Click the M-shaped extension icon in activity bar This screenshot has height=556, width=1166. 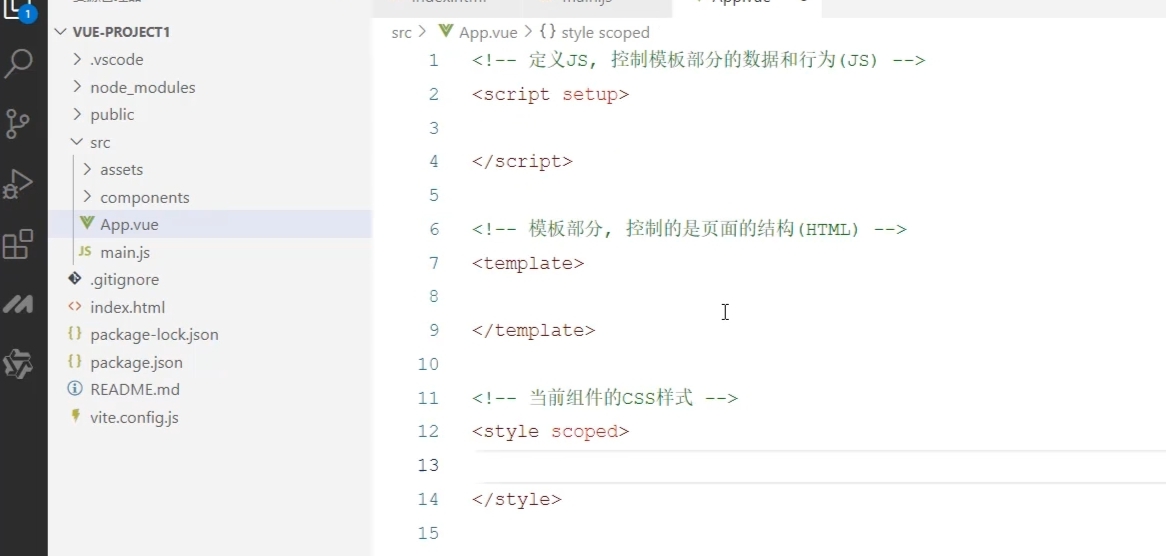pos(18,303)
